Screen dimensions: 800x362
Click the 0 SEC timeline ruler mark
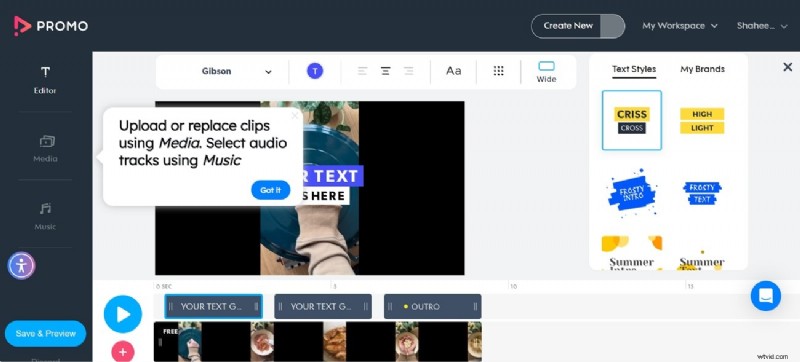[164, 287]
